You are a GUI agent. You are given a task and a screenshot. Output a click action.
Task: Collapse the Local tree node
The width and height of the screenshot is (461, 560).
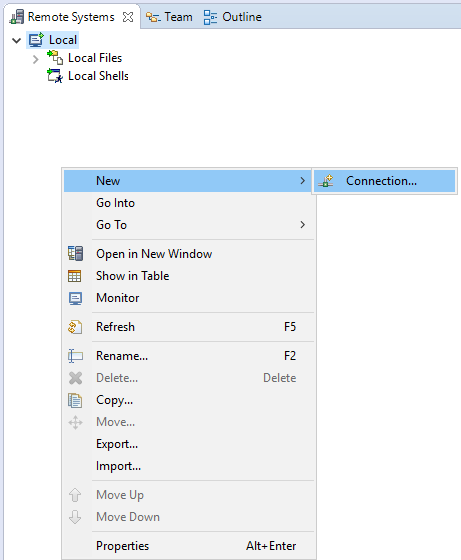click(16, 40)
